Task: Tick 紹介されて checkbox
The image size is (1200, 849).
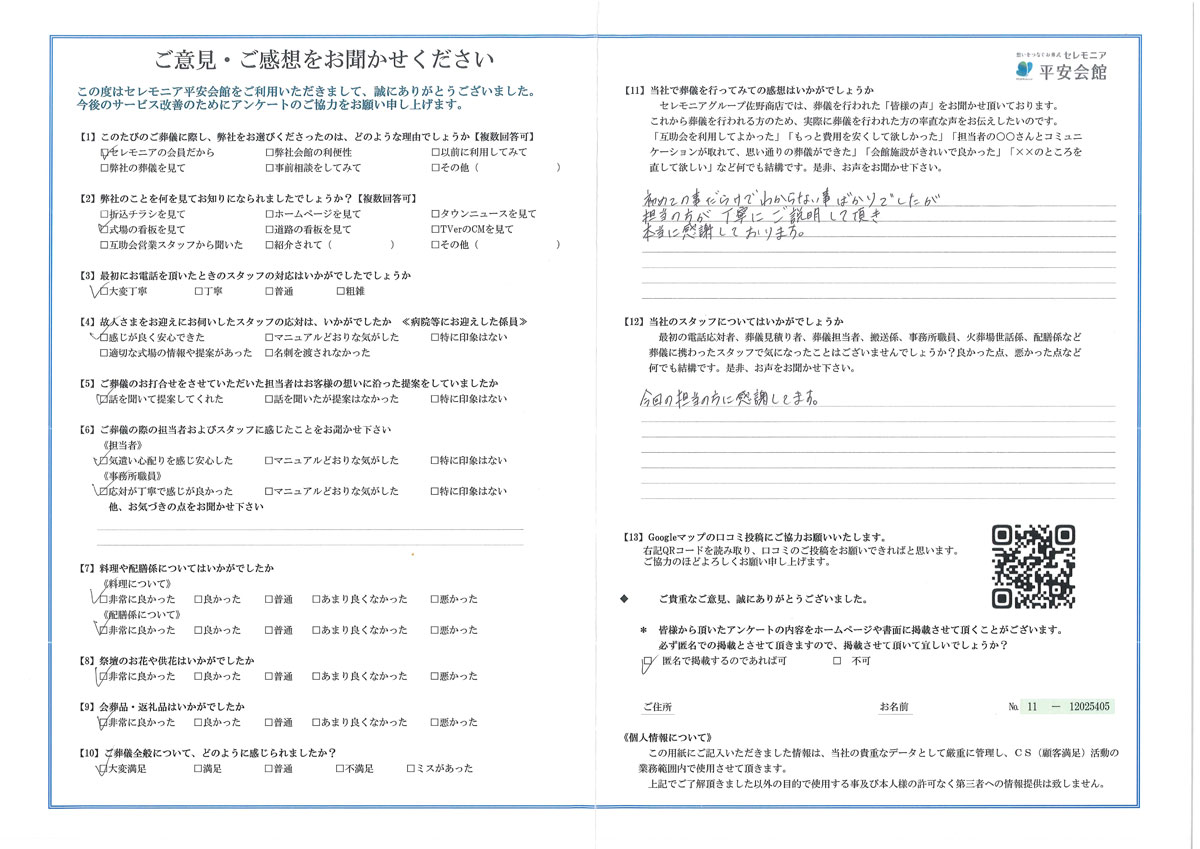Action: tap(269, 244)
